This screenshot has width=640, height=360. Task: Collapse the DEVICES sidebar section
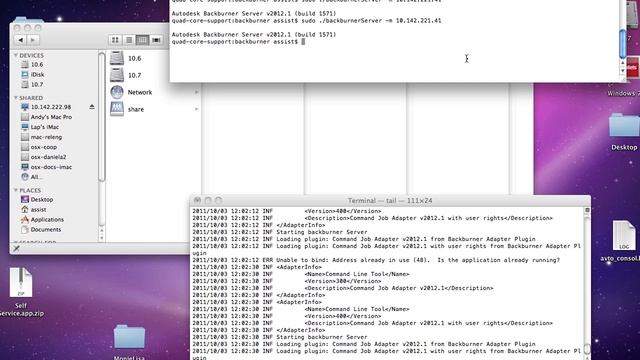pos(16,55)
